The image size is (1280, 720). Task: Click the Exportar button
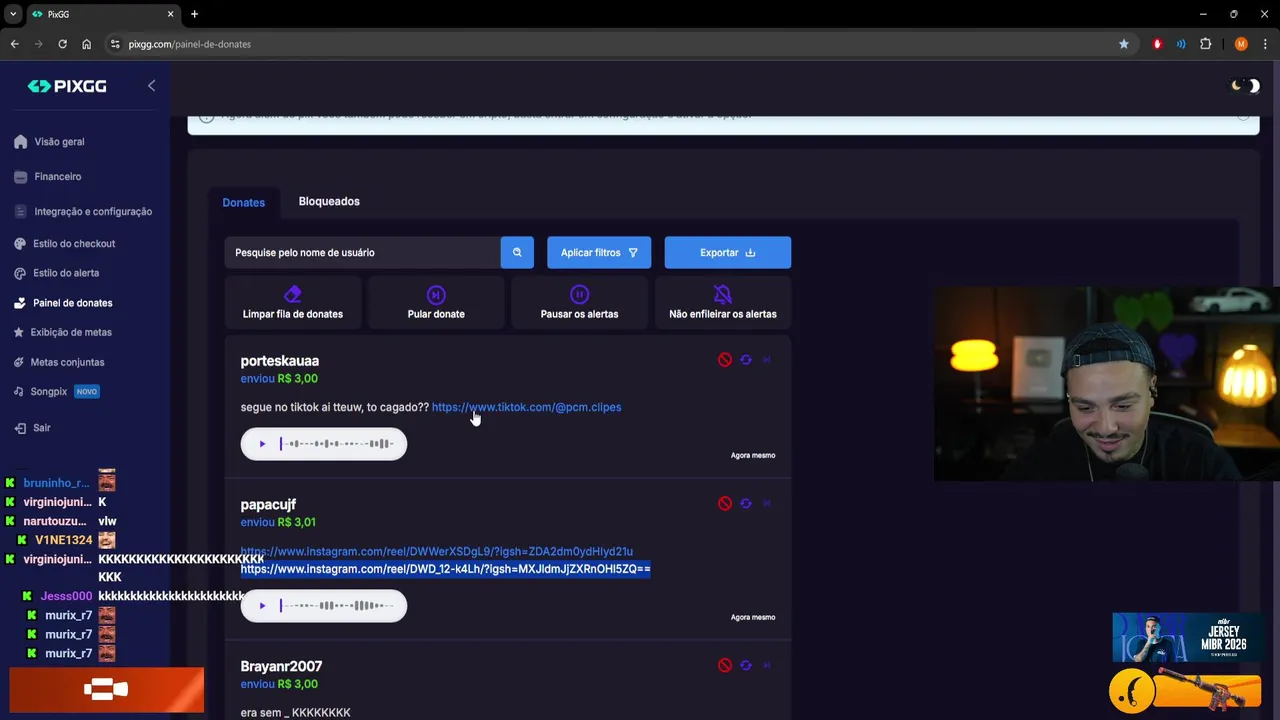click(x=728, y=253)
